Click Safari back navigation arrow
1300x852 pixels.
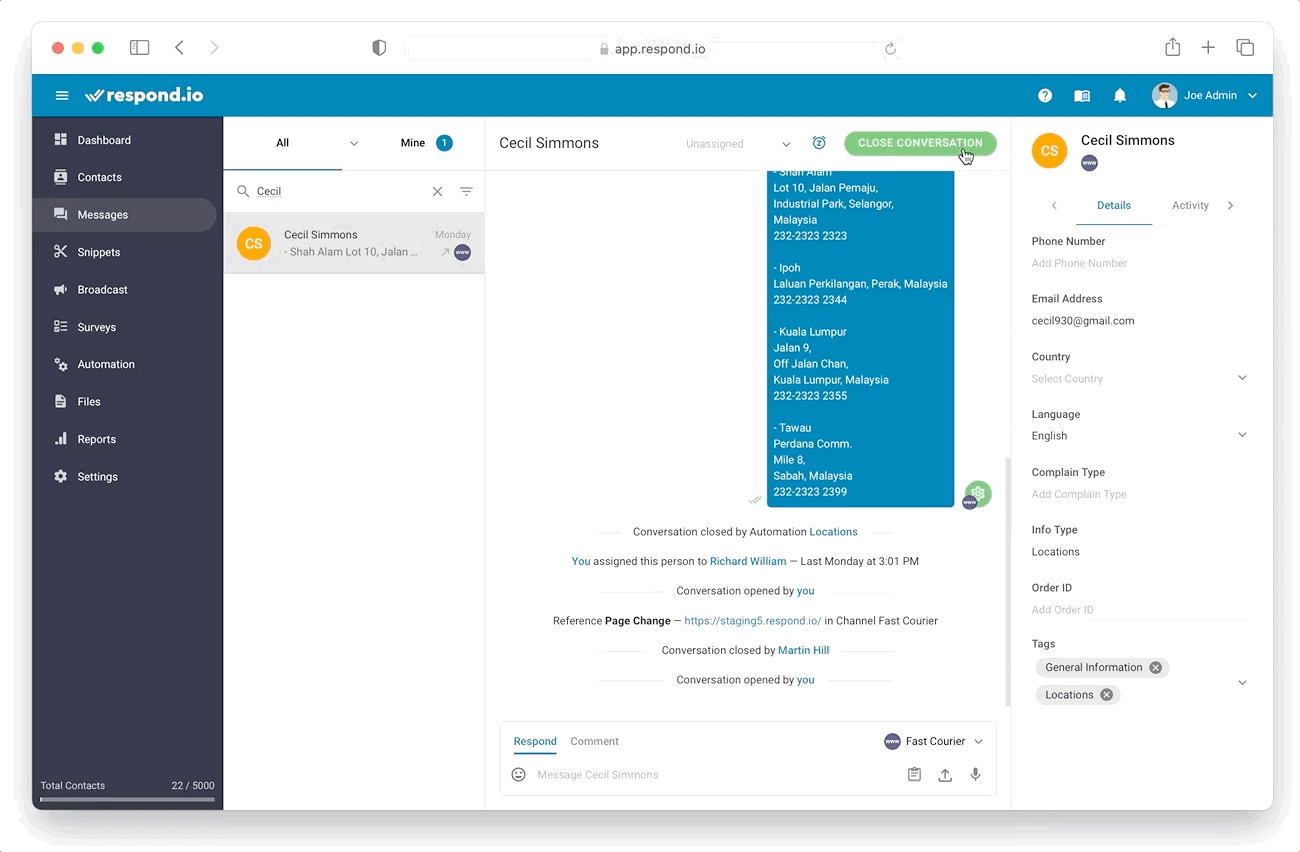click(179, 47)
